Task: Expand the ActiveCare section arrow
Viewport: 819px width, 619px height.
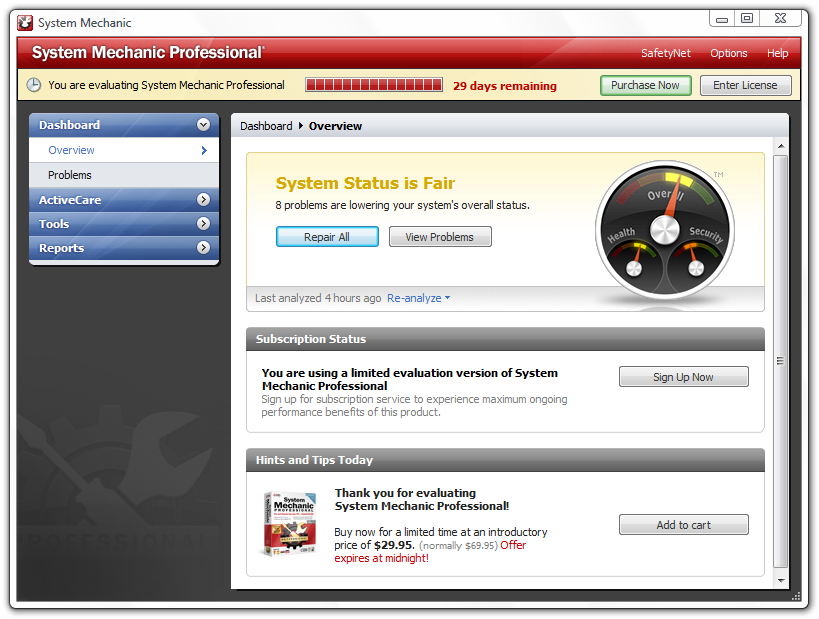Action: (203, 200)
